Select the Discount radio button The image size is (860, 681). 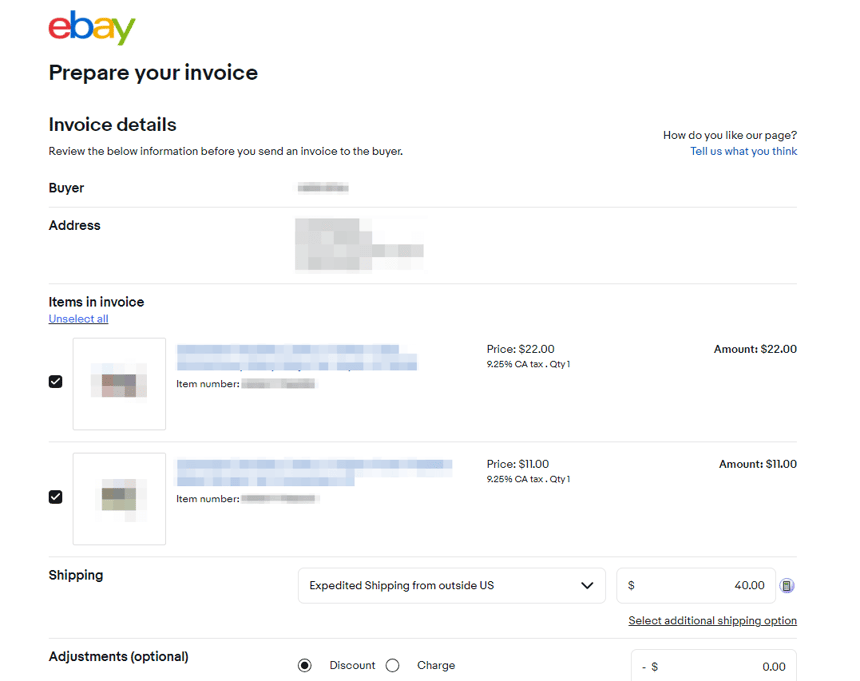pos(305,666)
